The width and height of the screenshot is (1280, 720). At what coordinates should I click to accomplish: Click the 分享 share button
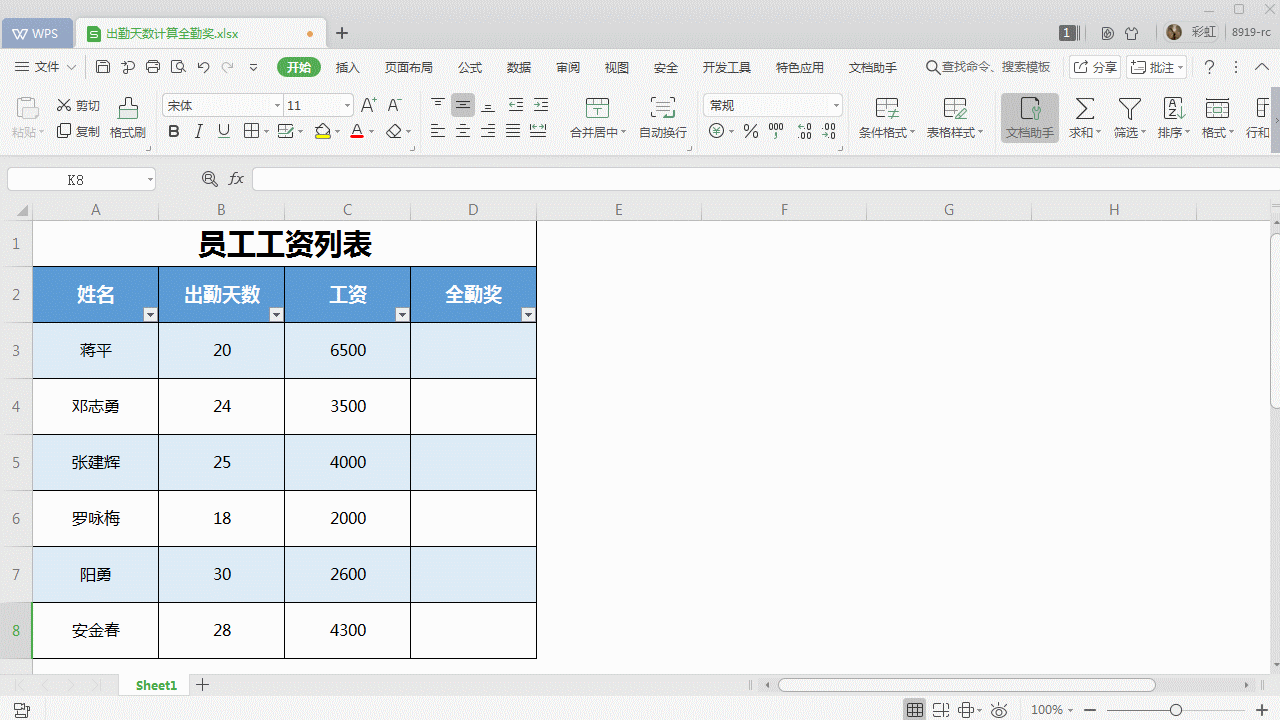1094,67
